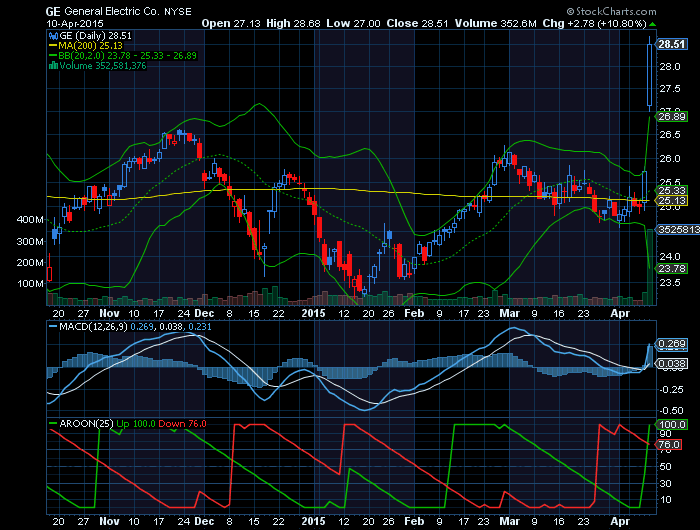Click the 2015 label under the price chart
This screenshot has width=700, height=530.
[x=313, y=313]
